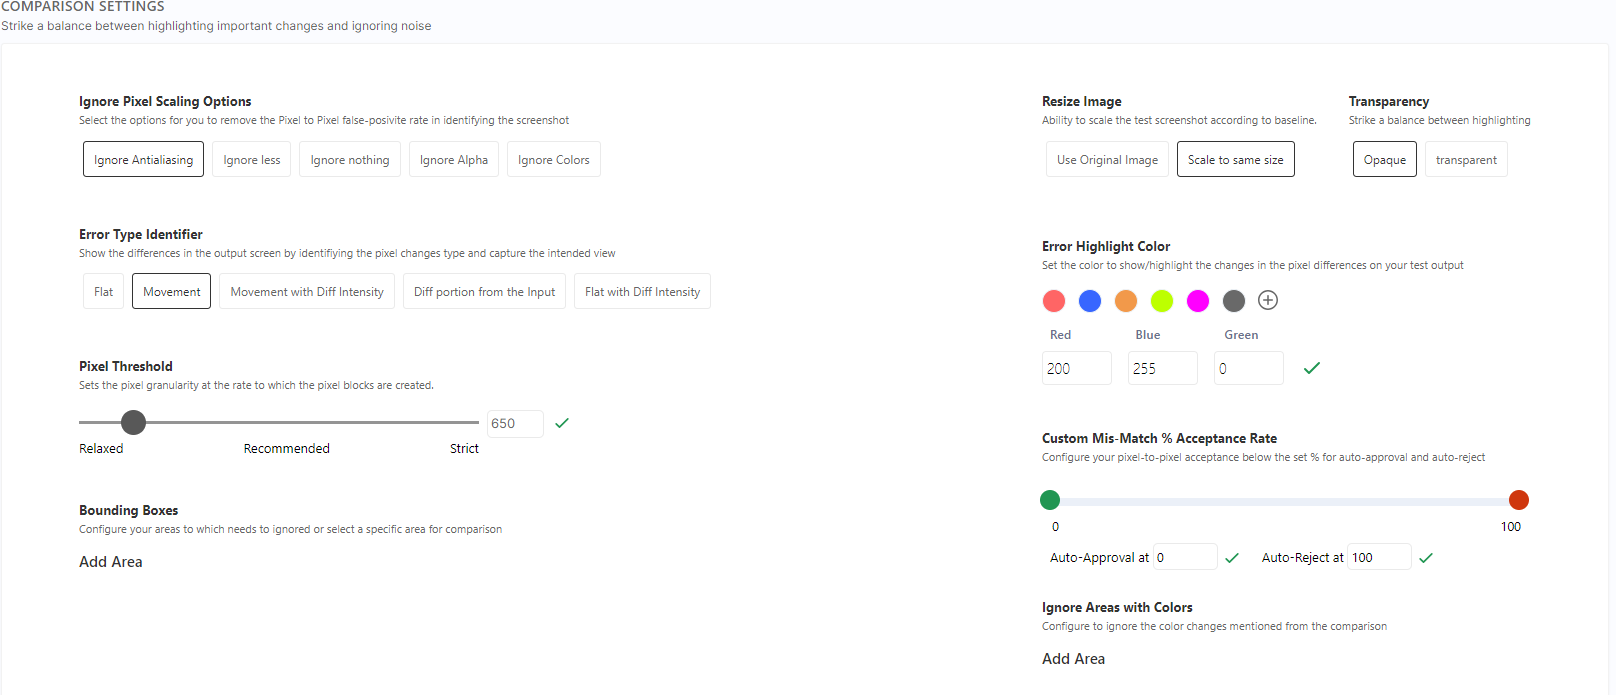1616x695 pixels.
Task: Click the Red color value input field
Action: pos(1076,368)
